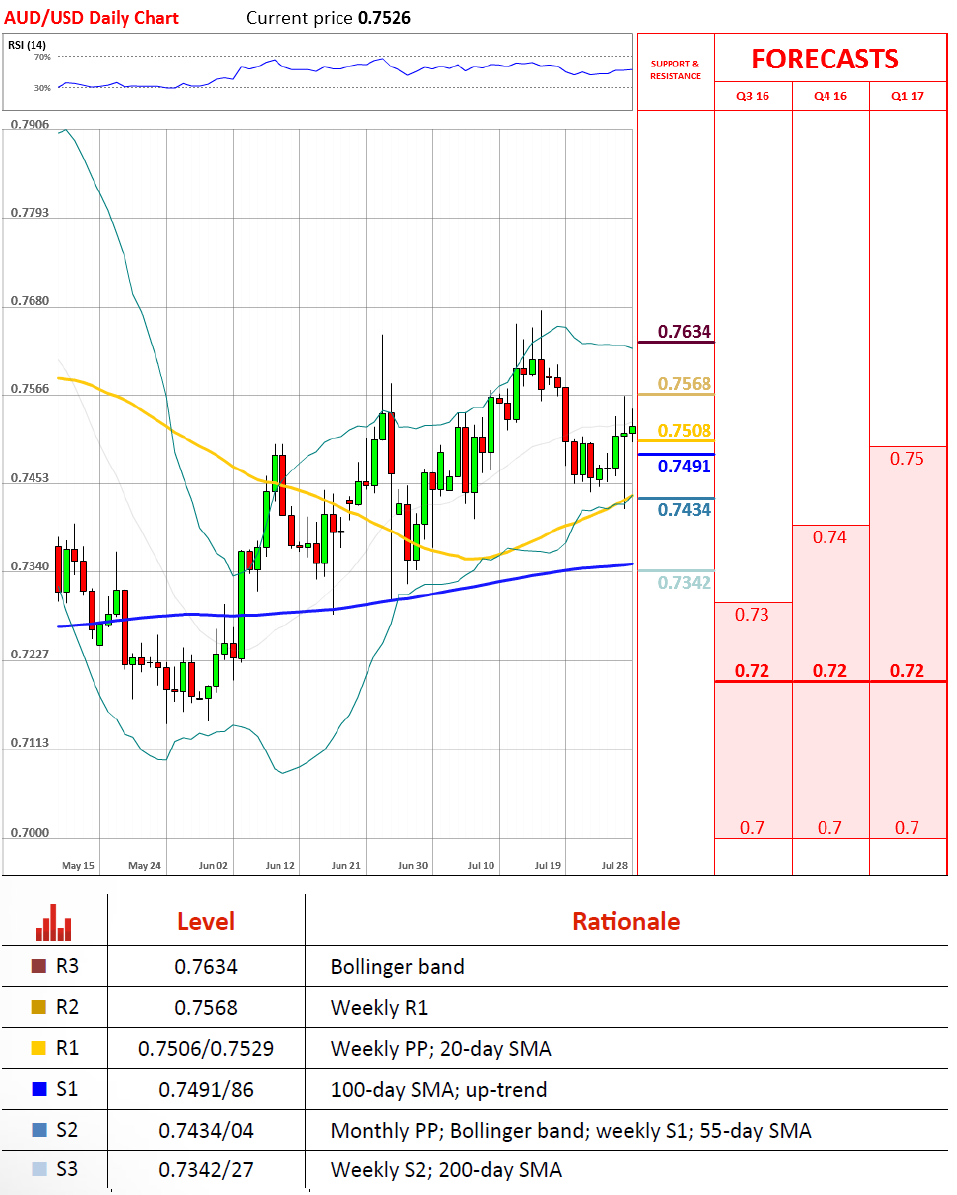Select the yellow R1 color swatch
957x1195 pixels.
[x=39, y=1049]
